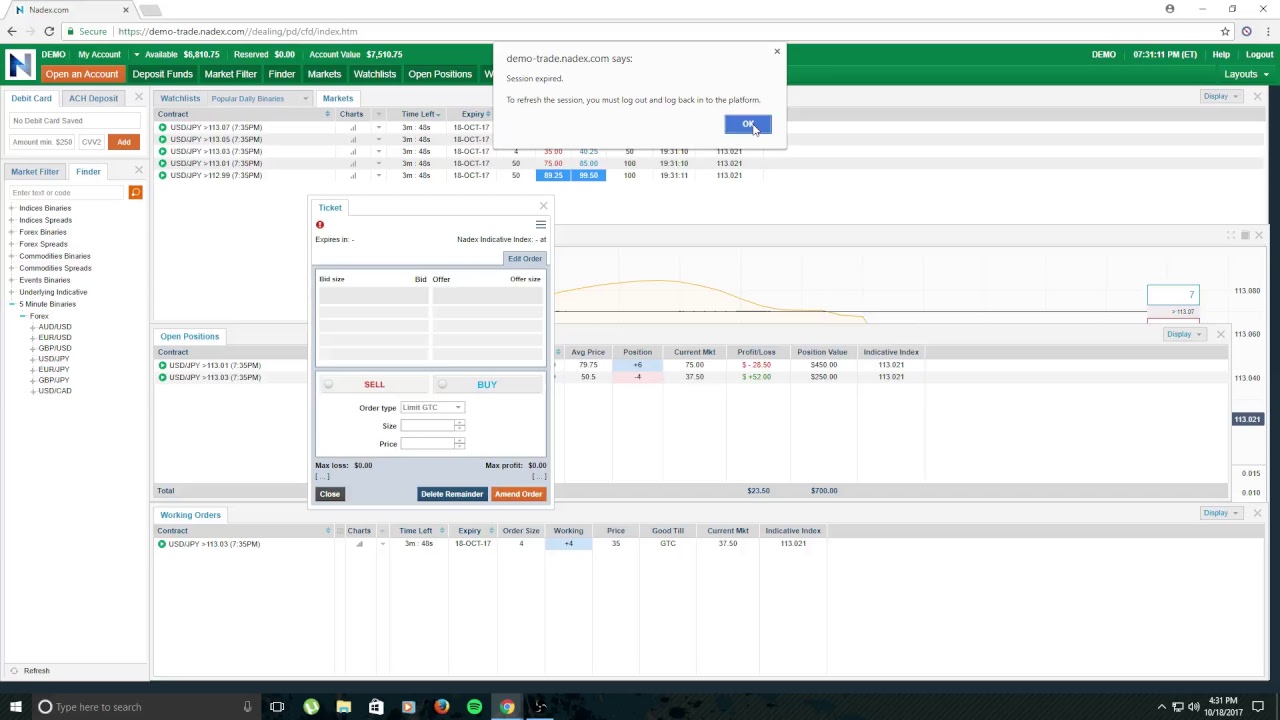The width and height of the screenshot is (1280, 720).
Task: Click the Size input field in Ticket
Action: coord(428,425)
